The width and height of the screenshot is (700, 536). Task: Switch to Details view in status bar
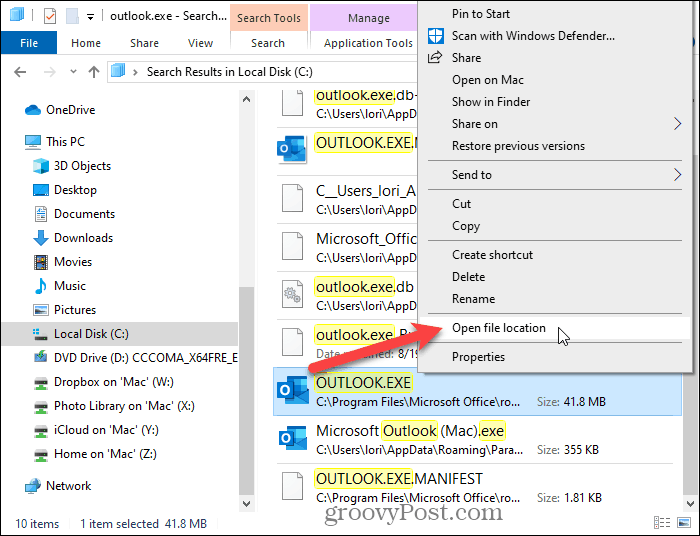click(662, 522)
